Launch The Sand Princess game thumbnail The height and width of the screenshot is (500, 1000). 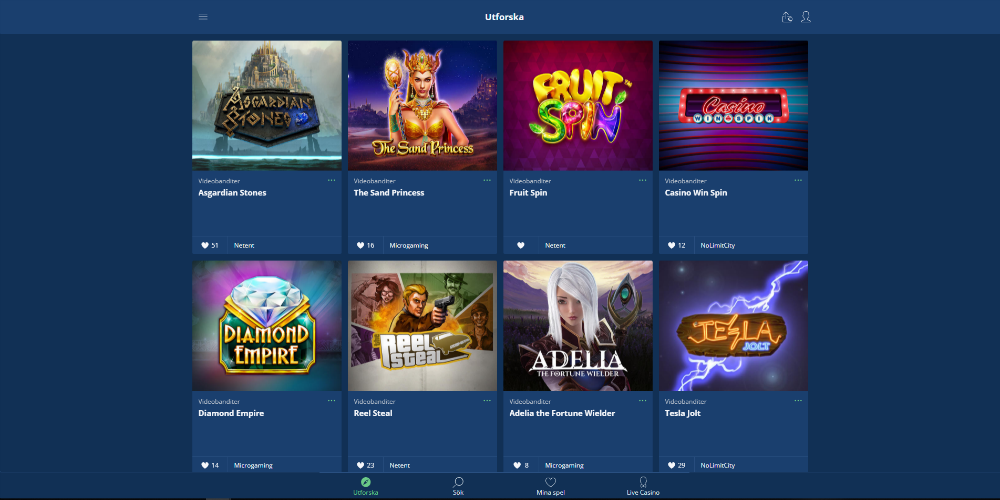tap(422, 106)
